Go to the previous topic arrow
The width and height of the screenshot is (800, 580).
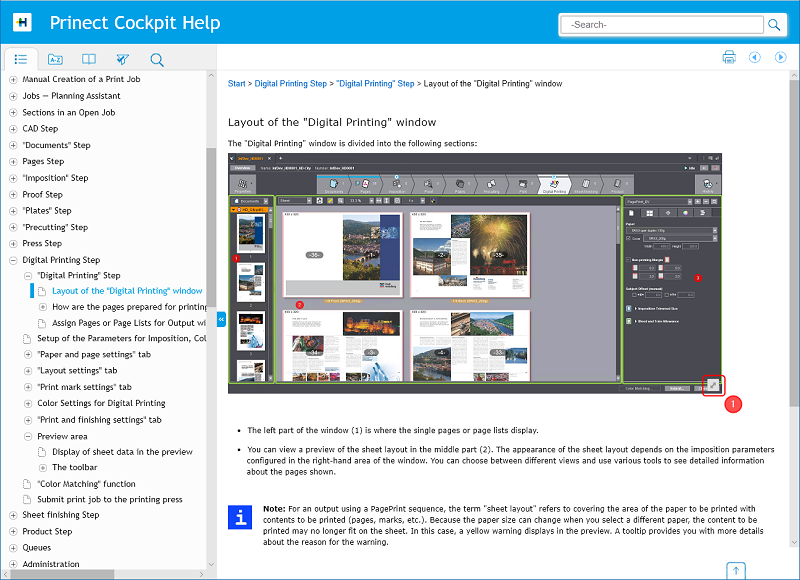pos(755,57)
